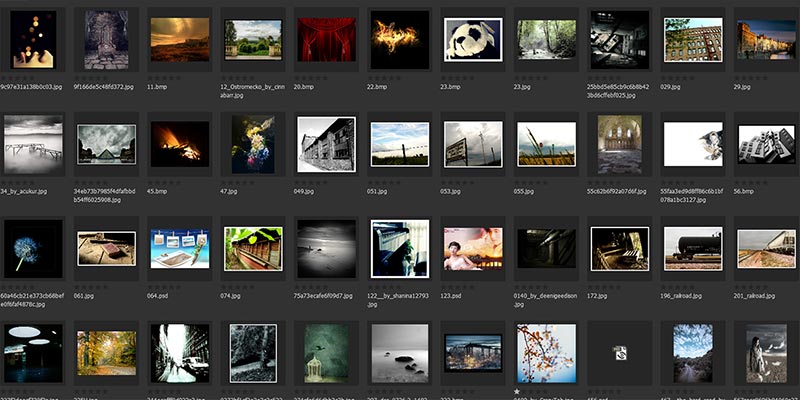Click the file name 34_by_acukur.jpg

tap(24, 192)
